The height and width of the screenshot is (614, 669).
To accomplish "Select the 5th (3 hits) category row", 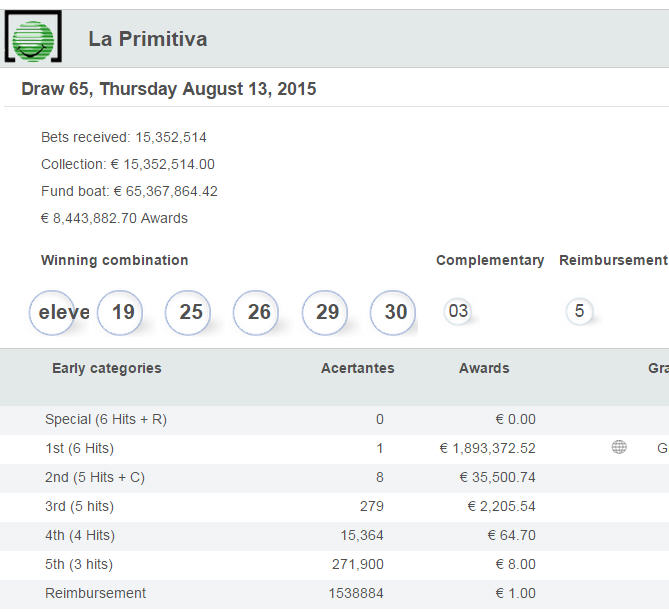I will click(x=334, y=565).
